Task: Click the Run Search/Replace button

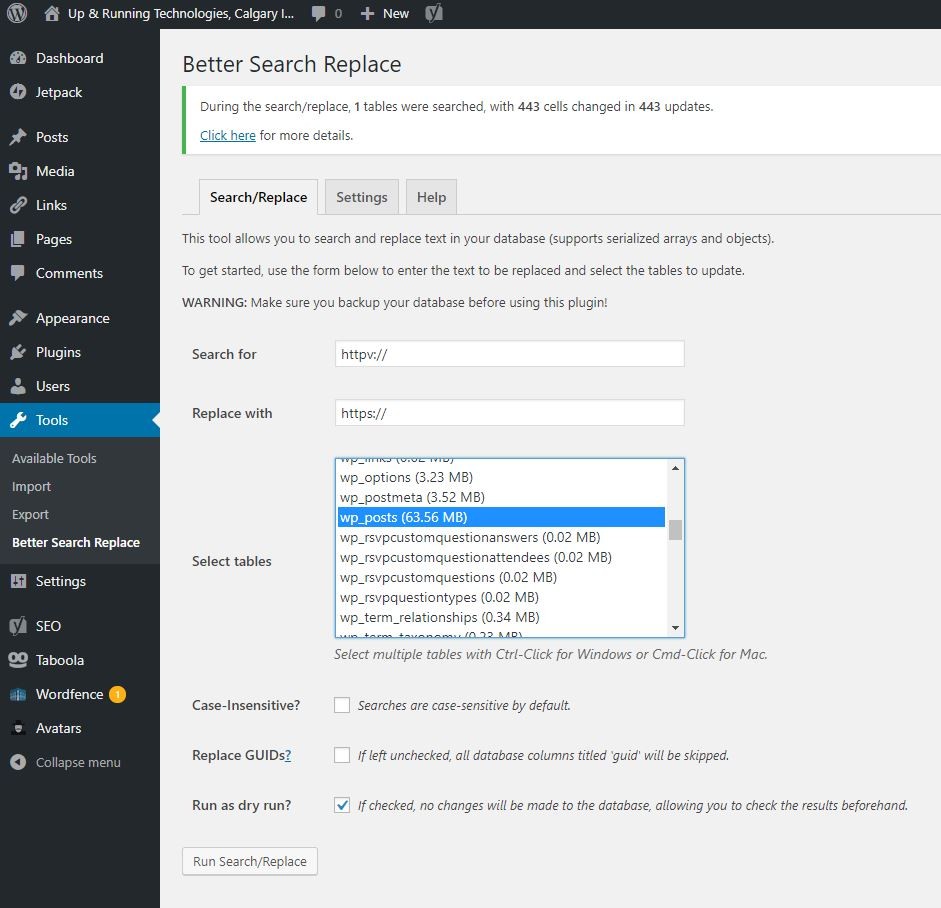Action: tap(250, 861)
